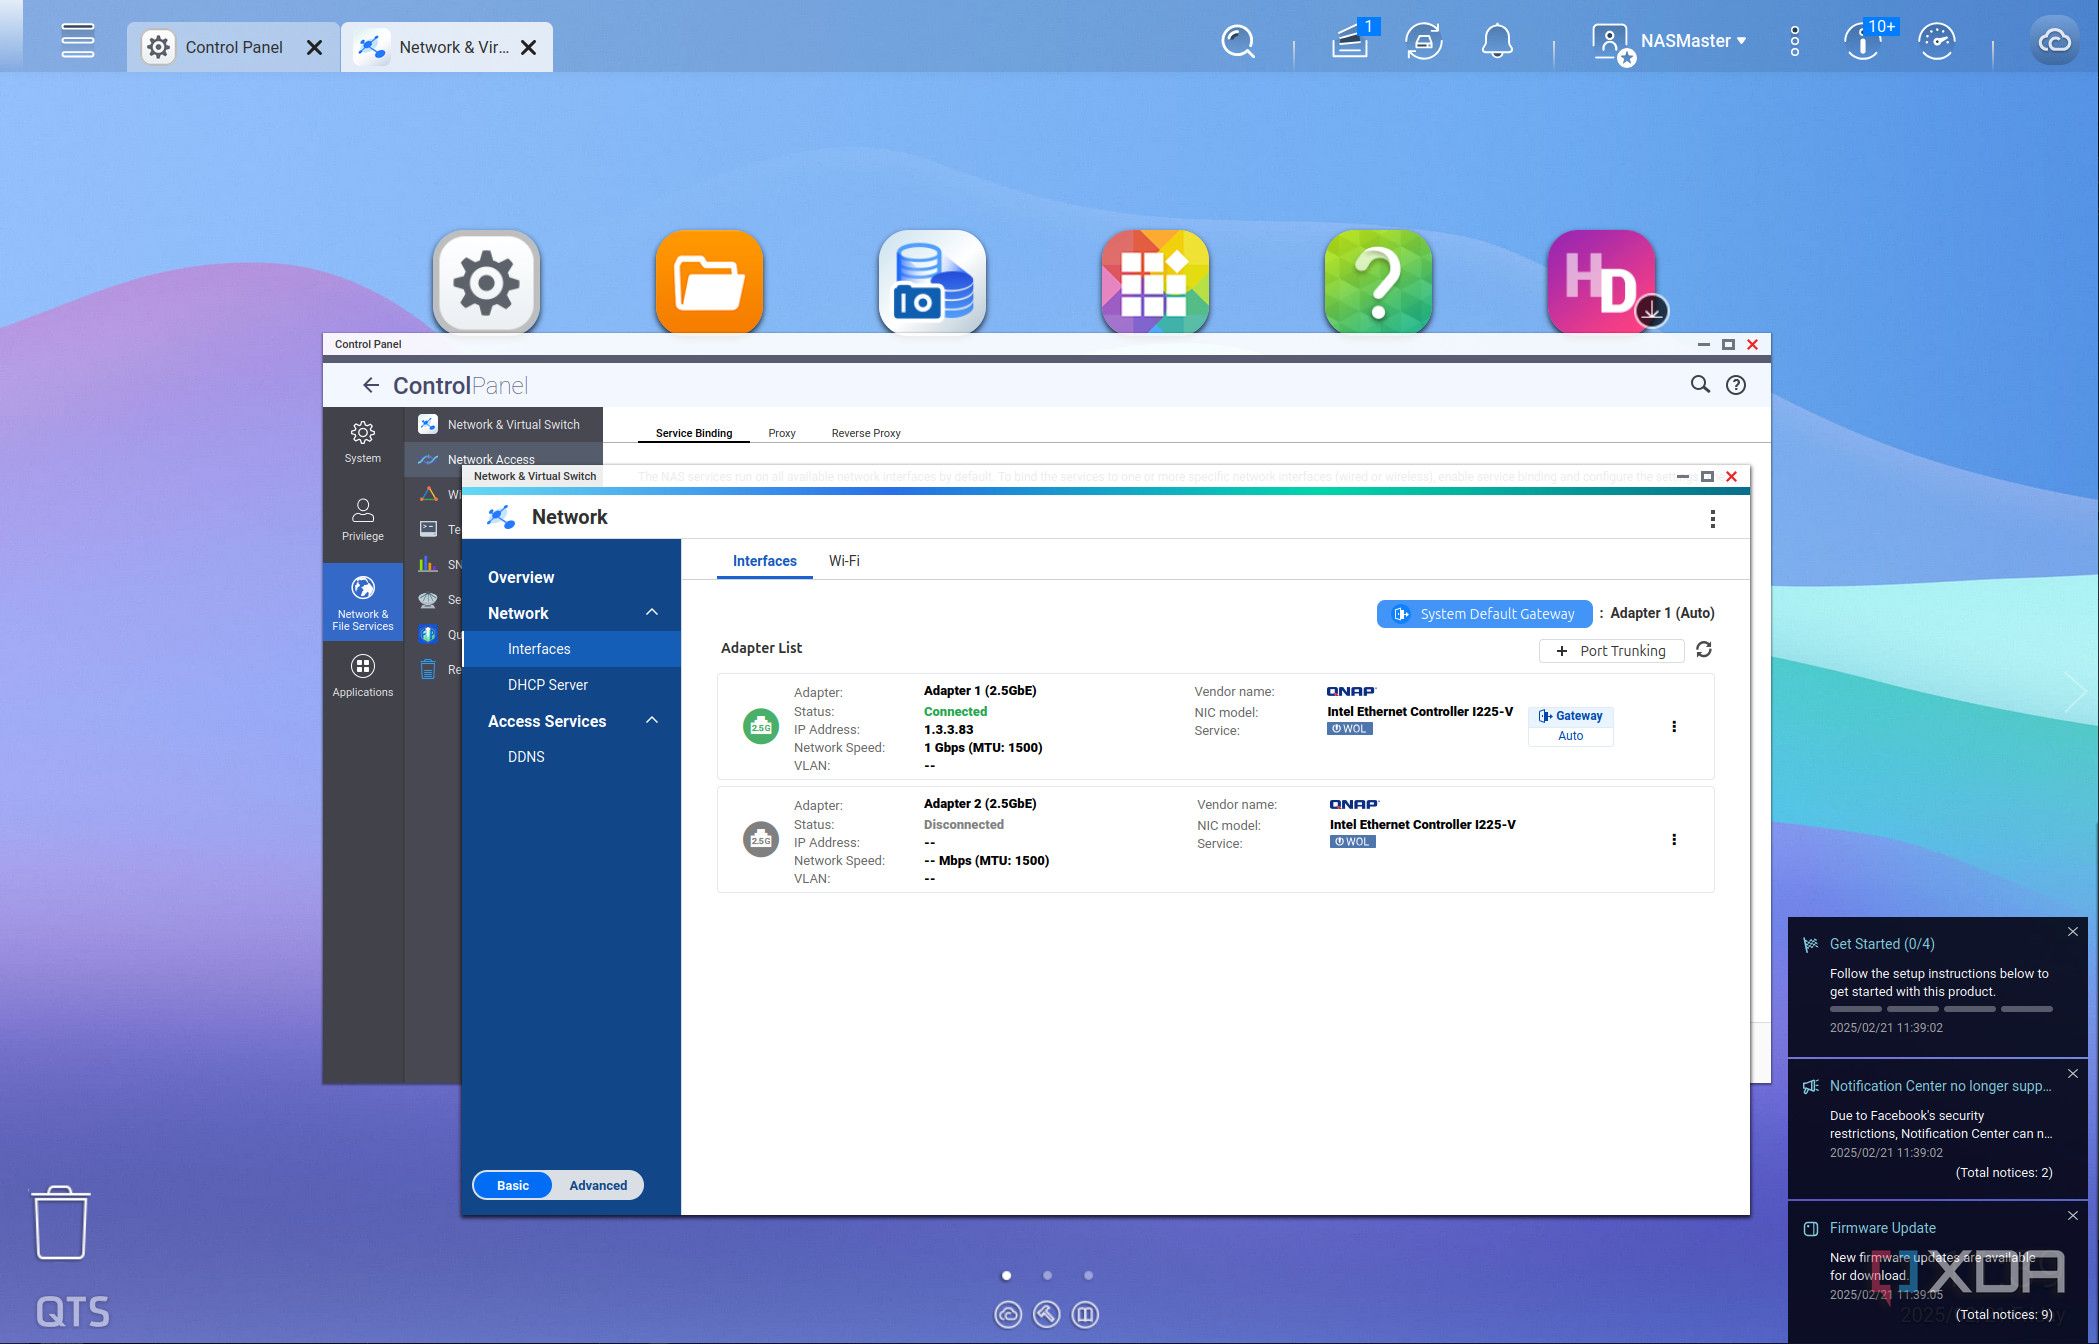This screenshot has width=2099, height=1344.
Task: Dismiss the Get Started notification
Action: [2073, 931]
